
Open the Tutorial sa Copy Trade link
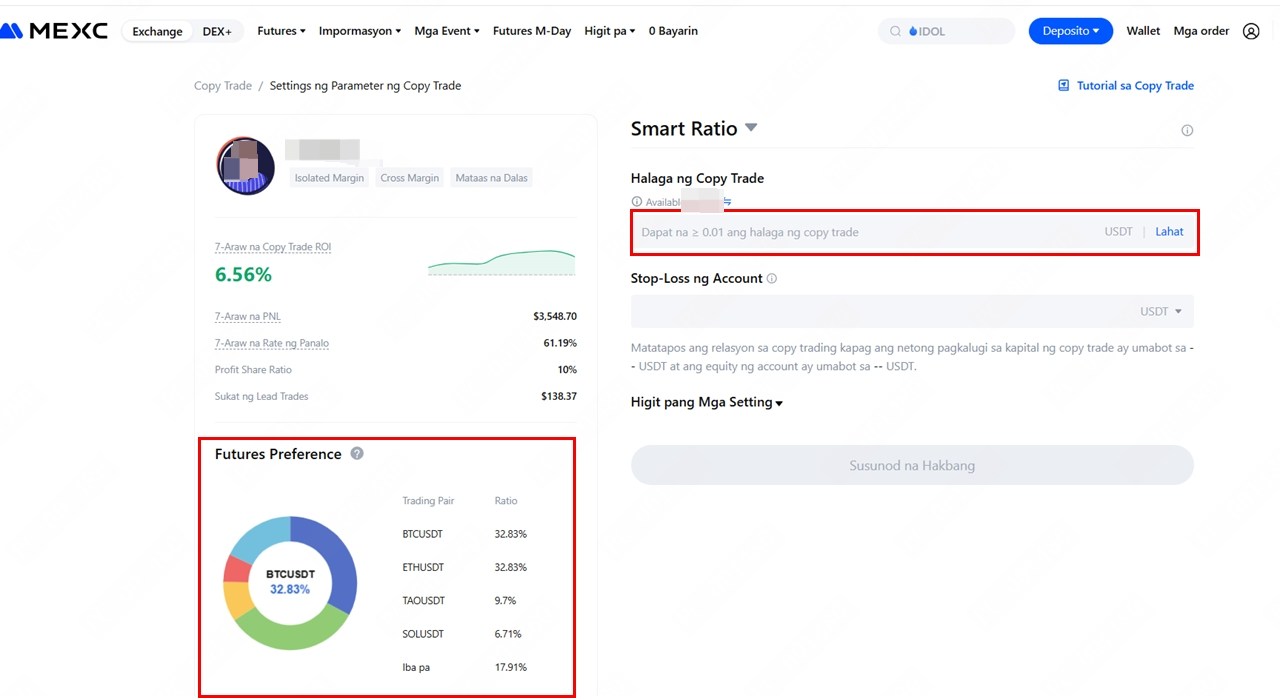coord(1126,86)
